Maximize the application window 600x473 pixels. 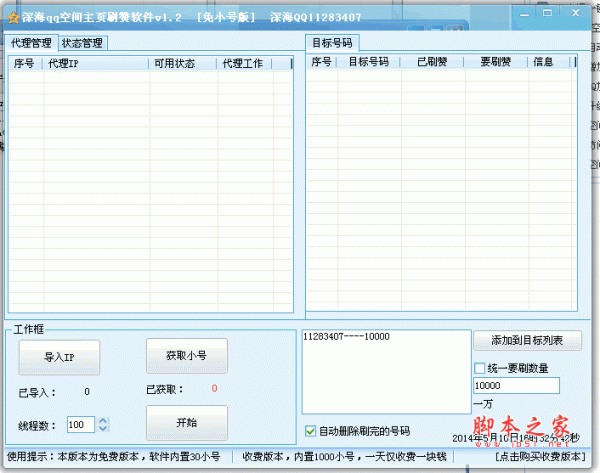pos(548,13)
